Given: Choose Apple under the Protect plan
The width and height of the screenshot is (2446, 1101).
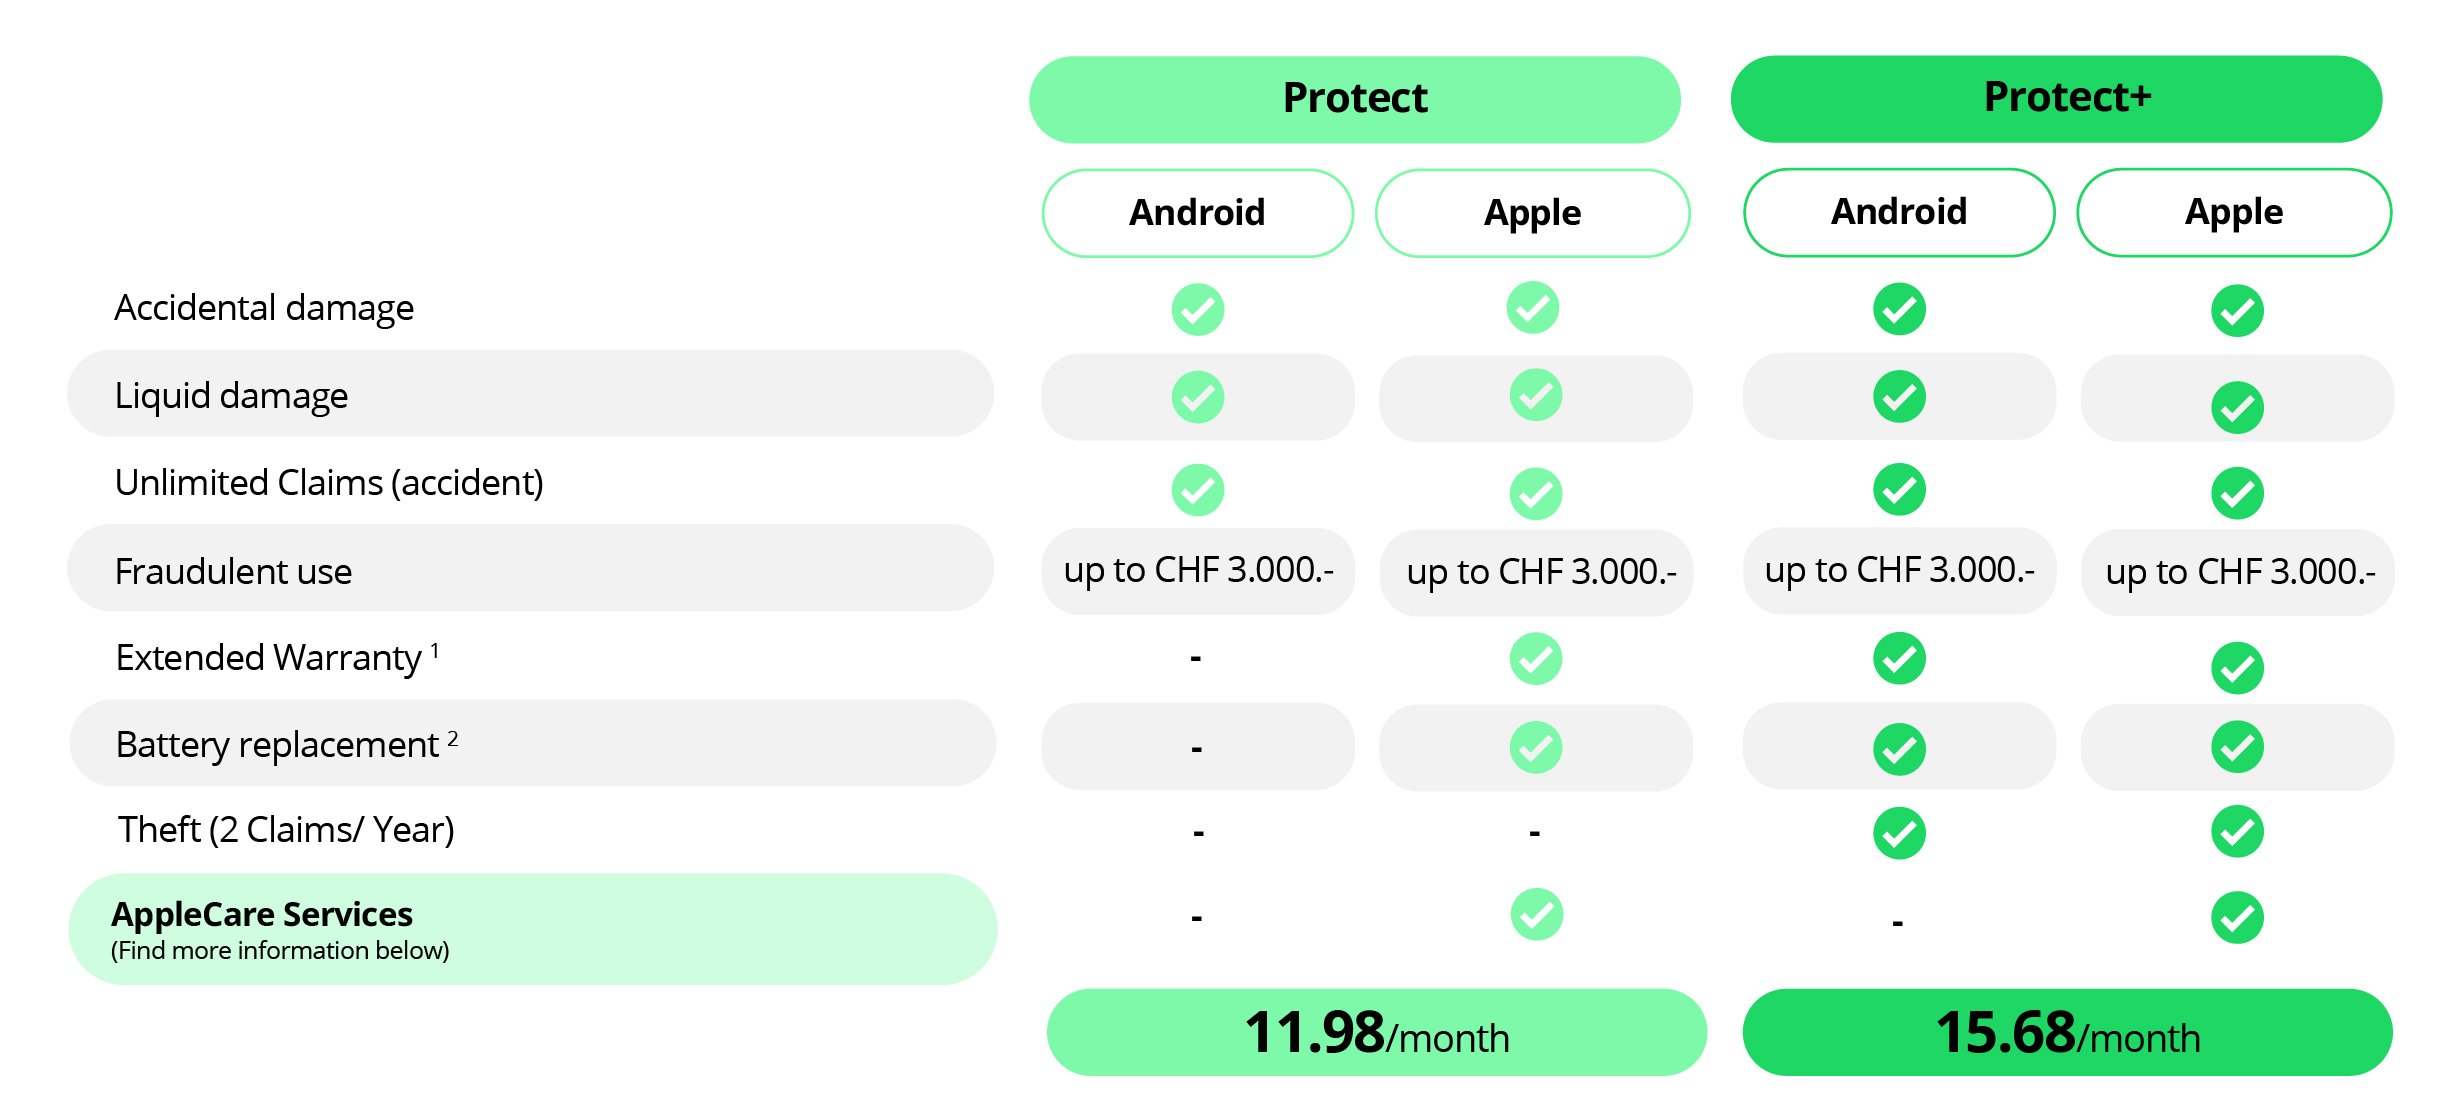Looking at the screenshot, I should pyautogui.click(x=1532, y=213).
